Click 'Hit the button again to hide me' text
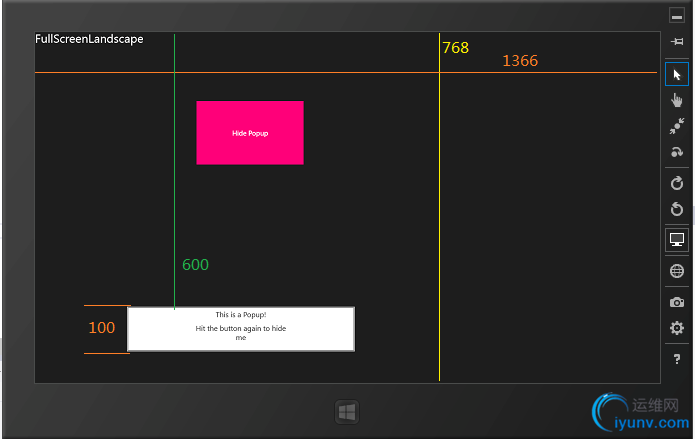 241,333
